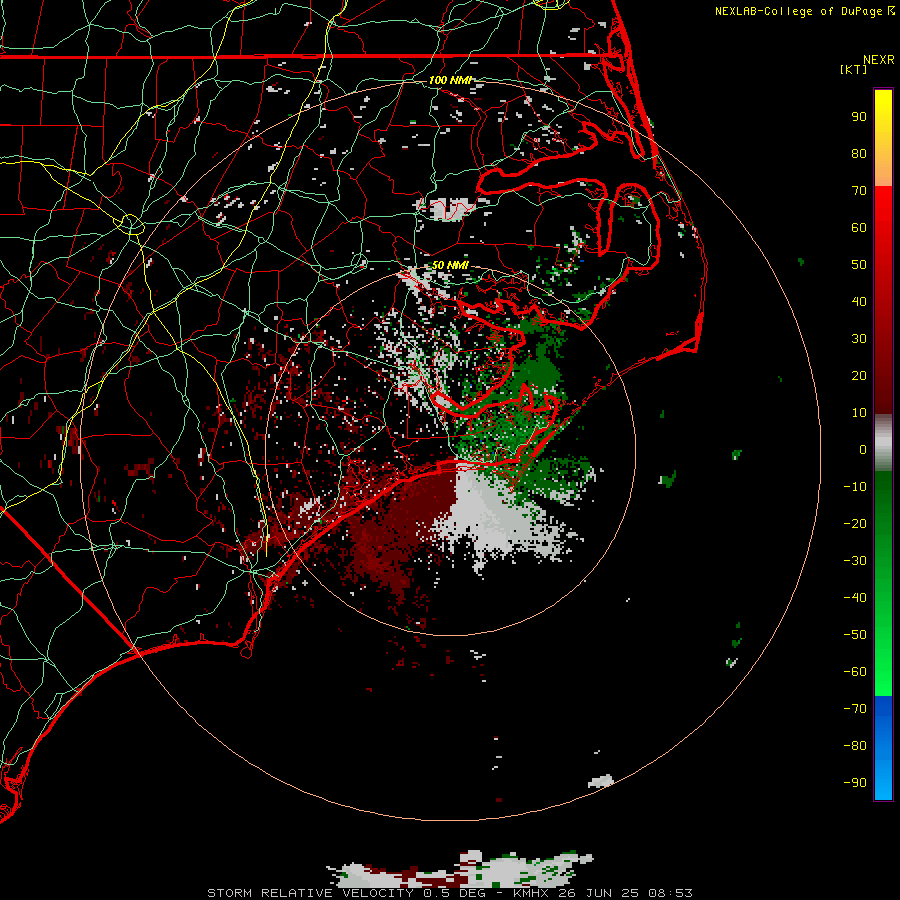This screenshot has width=900, height=900.
Task: Click the NEXR label above the color scale
Action: tap(879, 60)
